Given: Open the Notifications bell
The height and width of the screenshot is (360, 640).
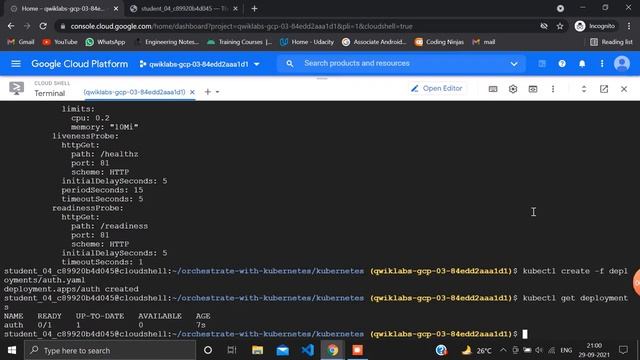Looking at the screenshot, I should (x=582, y=64).
